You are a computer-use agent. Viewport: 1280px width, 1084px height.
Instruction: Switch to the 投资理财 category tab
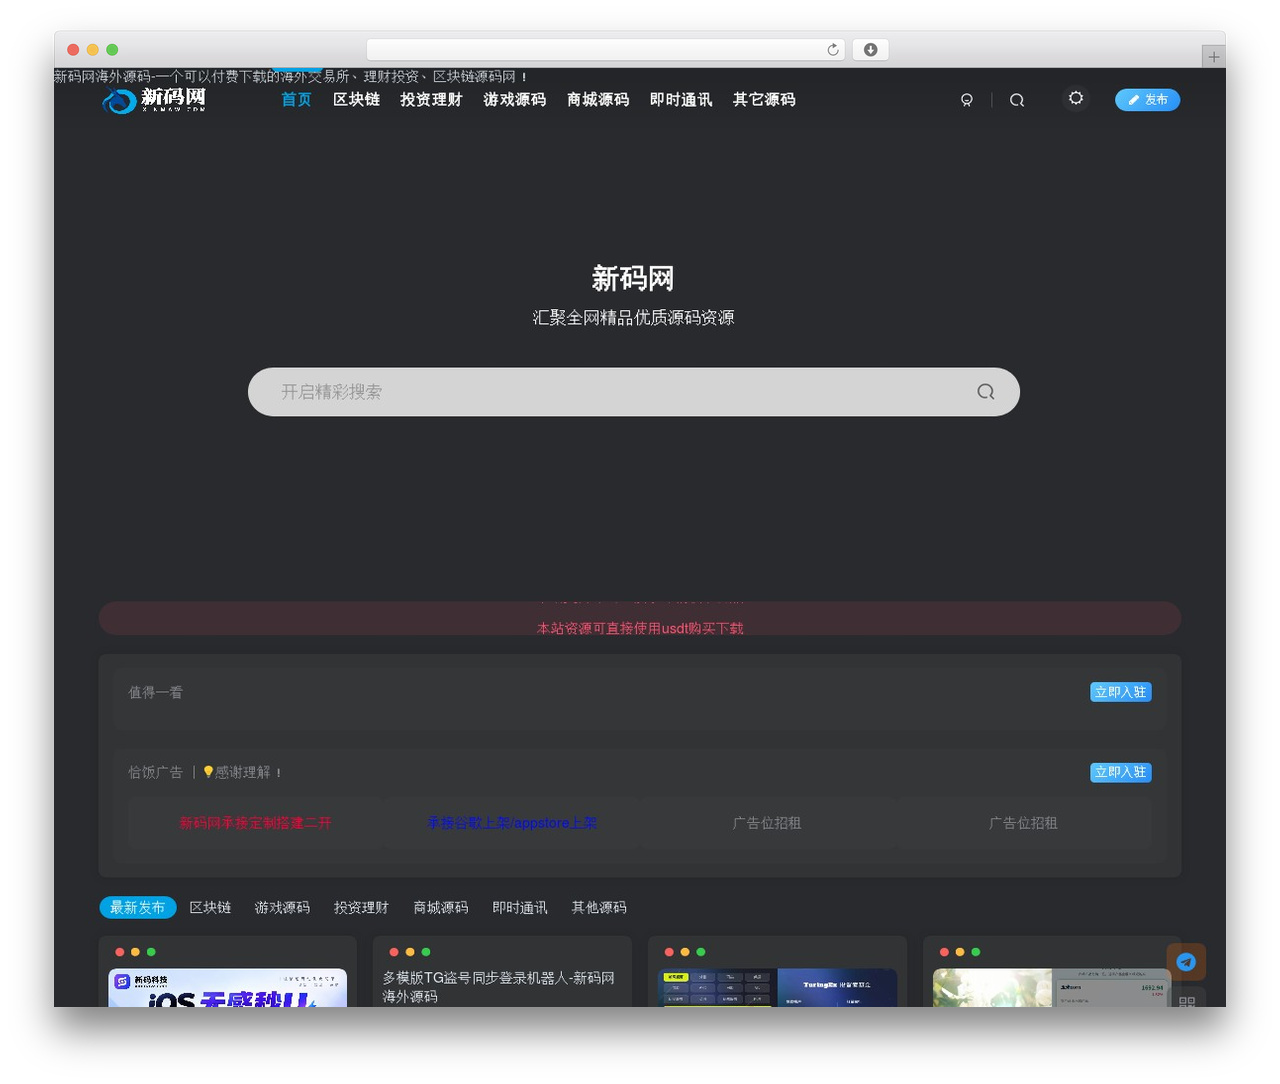point(361,907)
